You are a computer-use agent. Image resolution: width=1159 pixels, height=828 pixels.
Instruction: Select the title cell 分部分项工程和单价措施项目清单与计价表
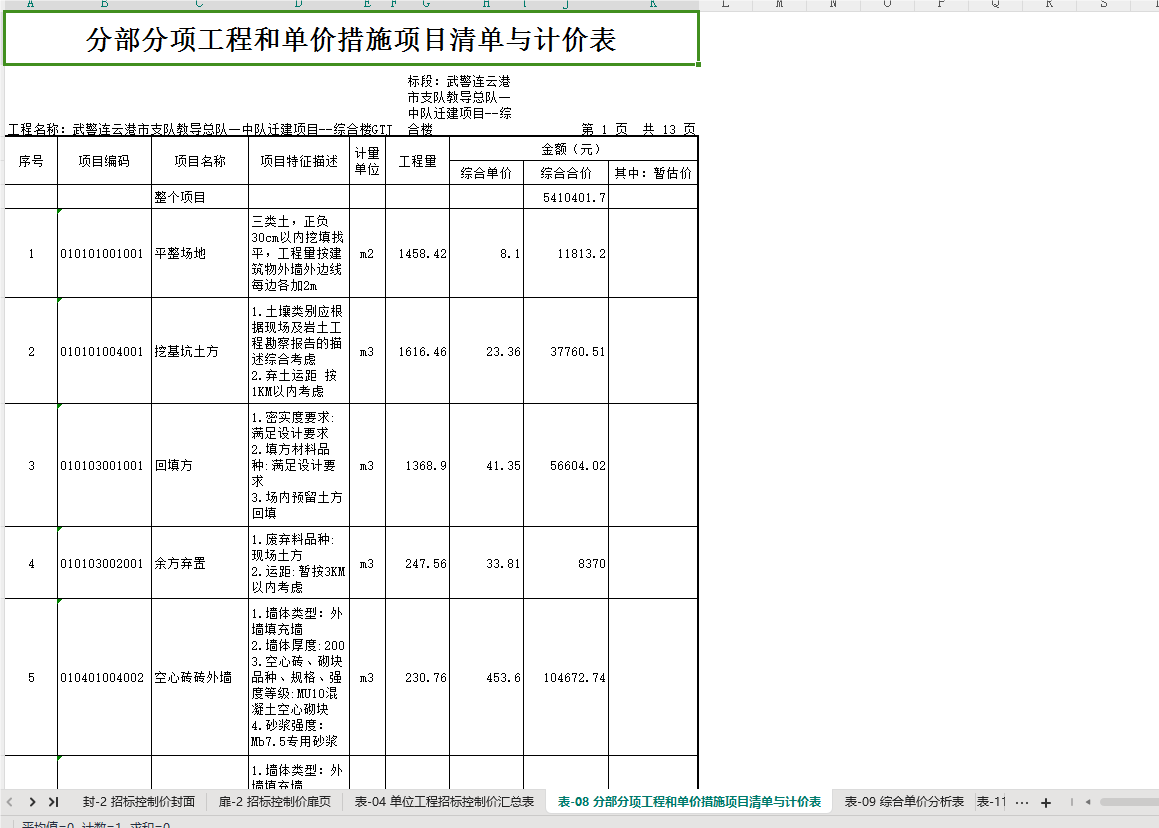351,38
